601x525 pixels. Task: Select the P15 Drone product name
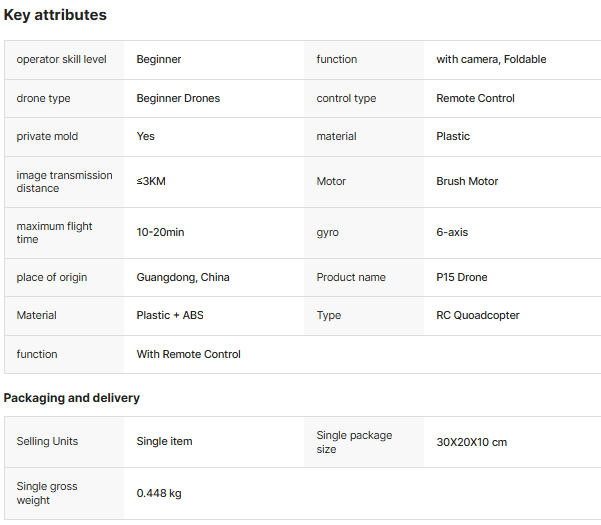click(x=462, y=277)
